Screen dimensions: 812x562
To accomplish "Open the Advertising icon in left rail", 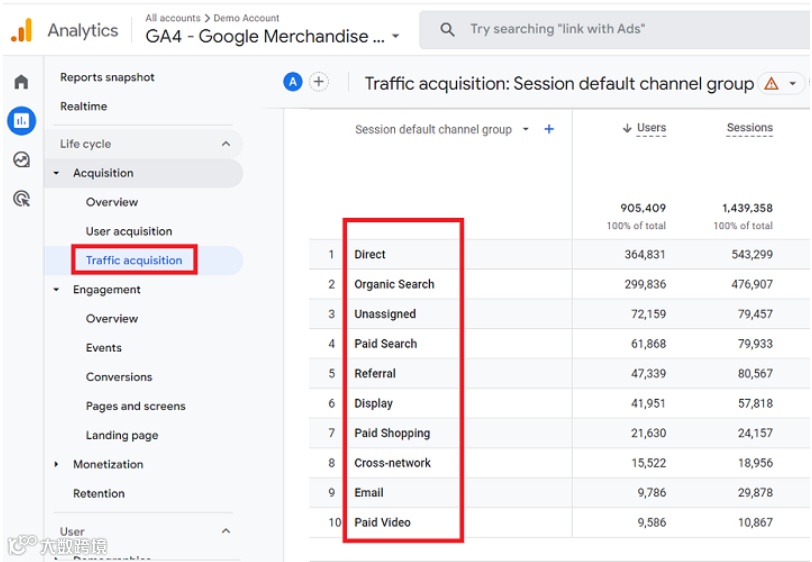I will pyautogui.click(x=21, y=199).
